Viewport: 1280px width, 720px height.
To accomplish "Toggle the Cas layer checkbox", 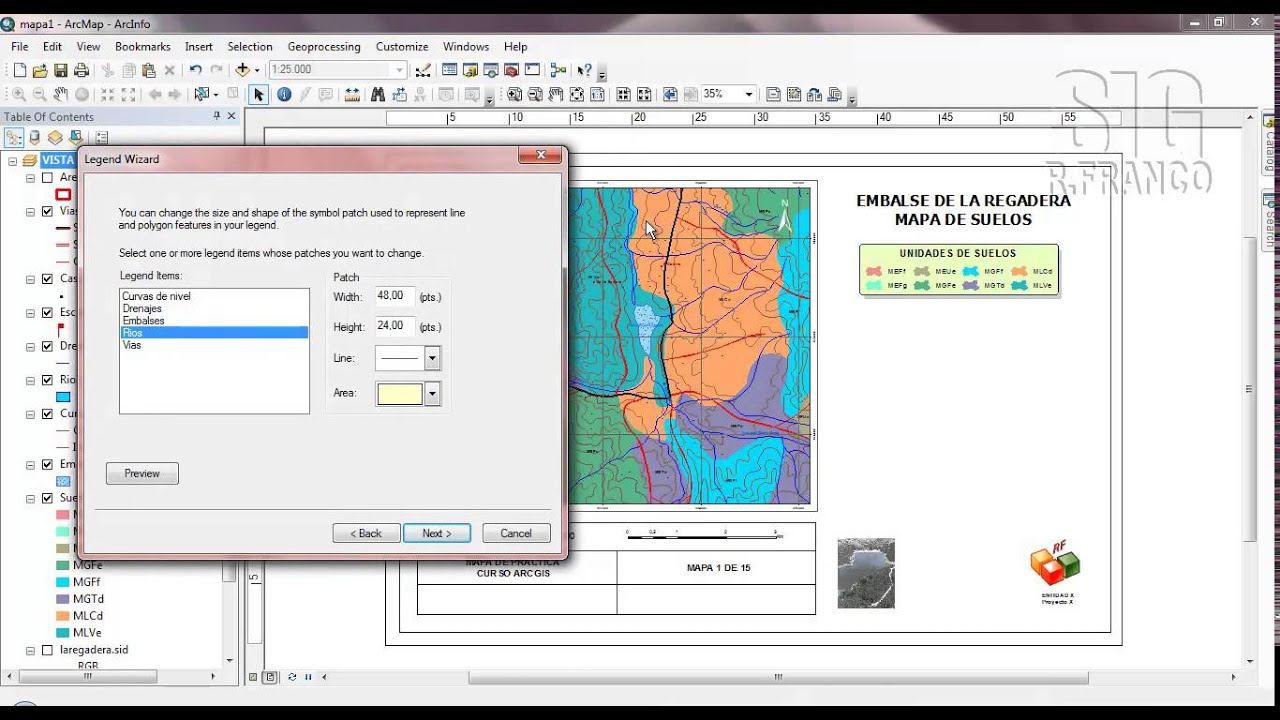I will [x=47, y=279].
